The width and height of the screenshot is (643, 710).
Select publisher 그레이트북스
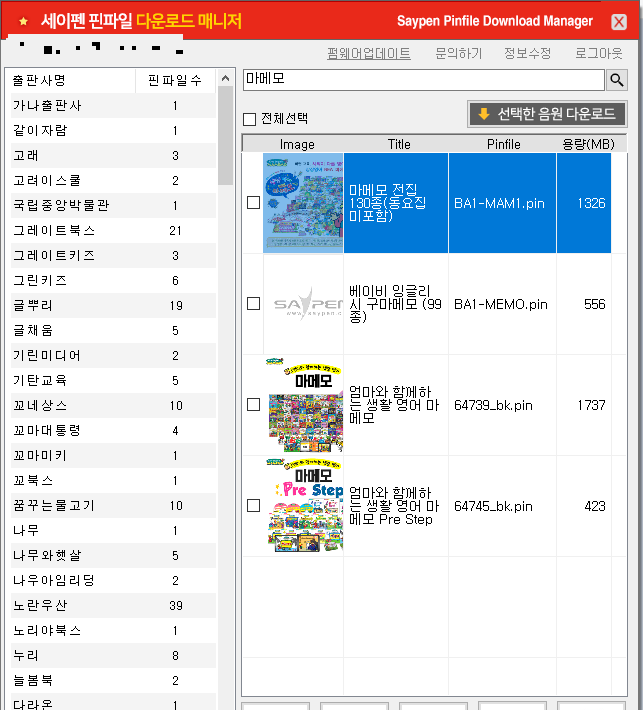click(x=113, y=230)
